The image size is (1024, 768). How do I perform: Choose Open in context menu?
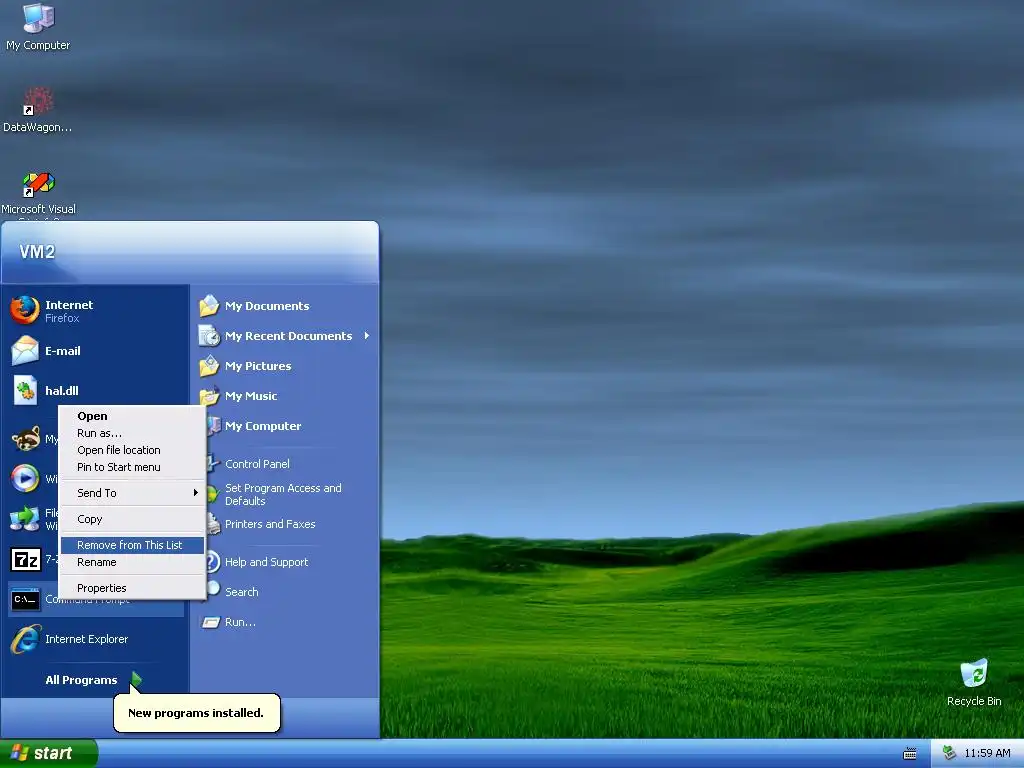coord(133,416)
